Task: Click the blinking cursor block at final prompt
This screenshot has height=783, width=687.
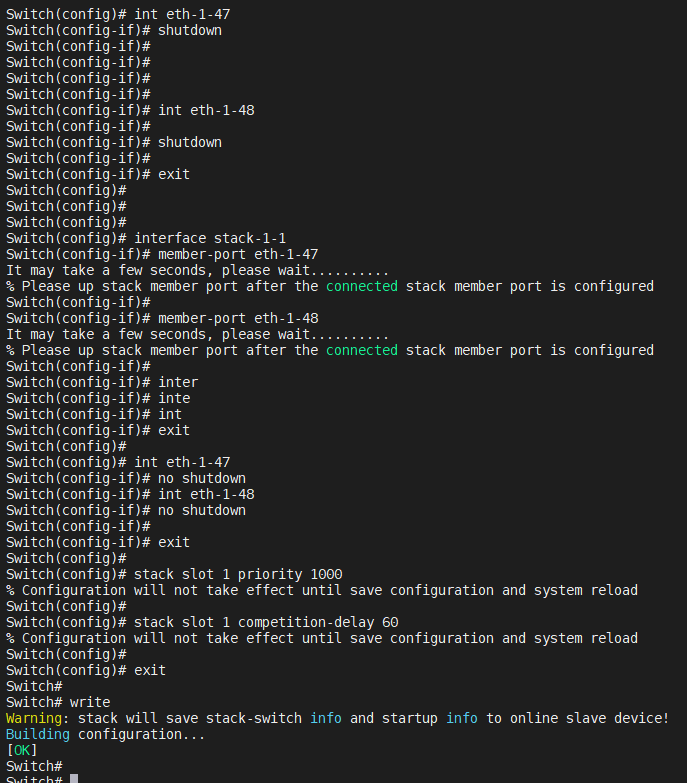Action: tap(74, 779)
